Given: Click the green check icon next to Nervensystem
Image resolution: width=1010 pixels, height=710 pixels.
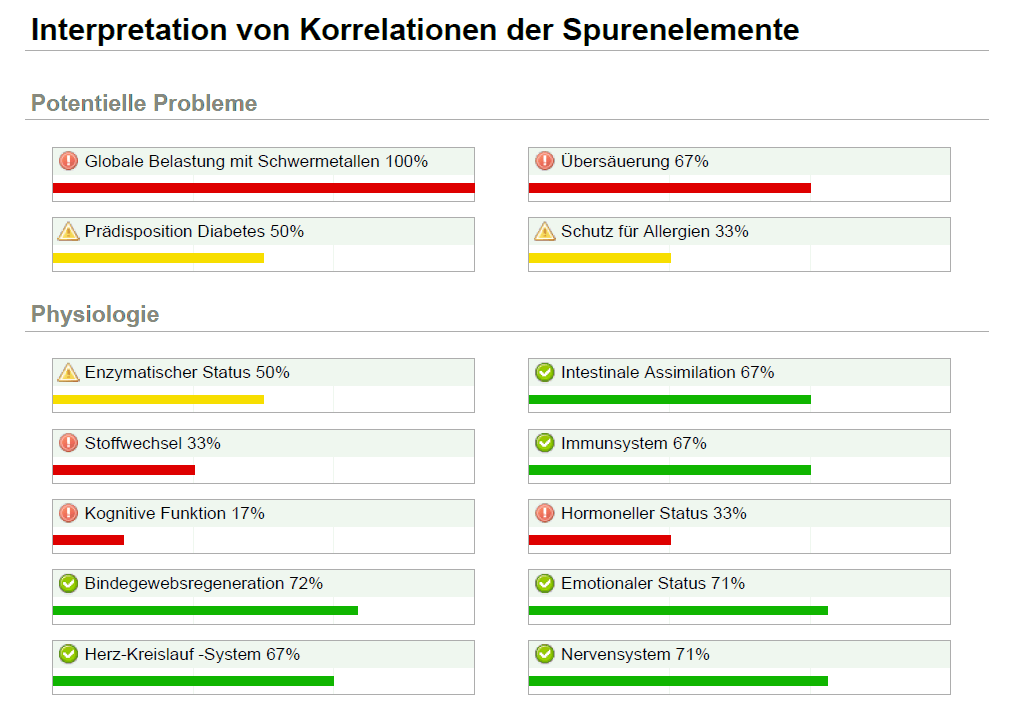Looking at the screenshot, I should point(544,655).
